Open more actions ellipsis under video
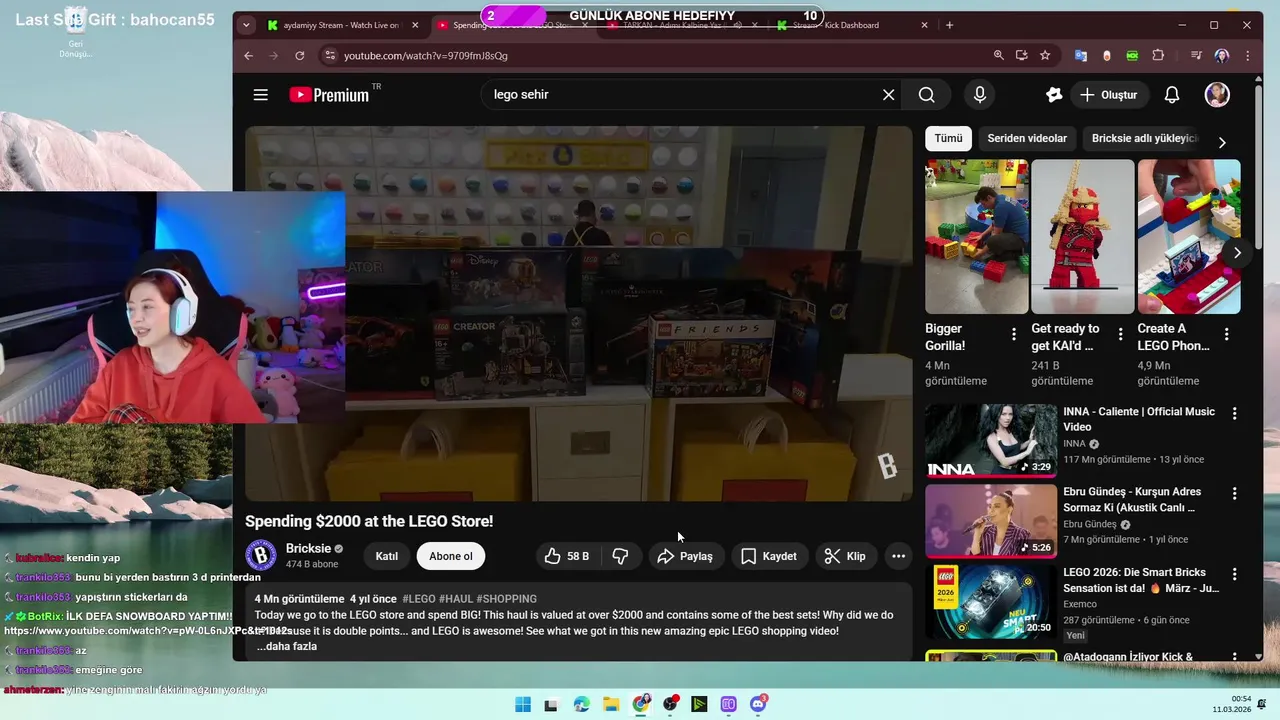Image resolution: width=1280 pixels, height=720 pixels. coord(898,556)
